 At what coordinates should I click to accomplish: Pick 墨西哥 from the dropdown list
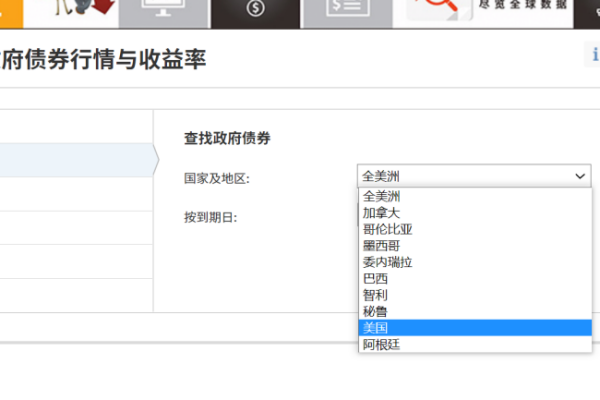(381, 245)
